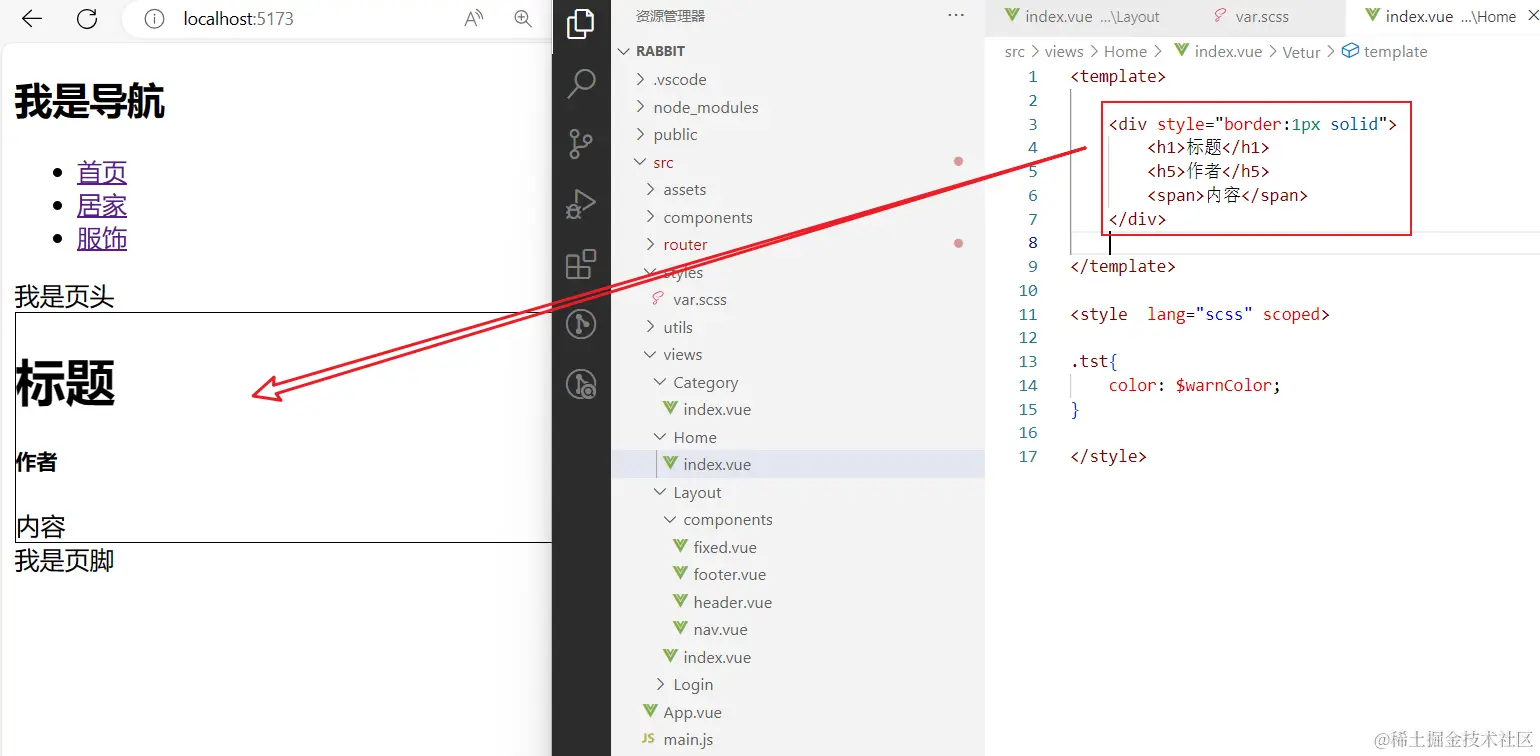Image resolution: width=1540 pixels, height=756 pixels.
Task: Open index.vue directly under Layout folder
Action: click(x=717, y=657)
